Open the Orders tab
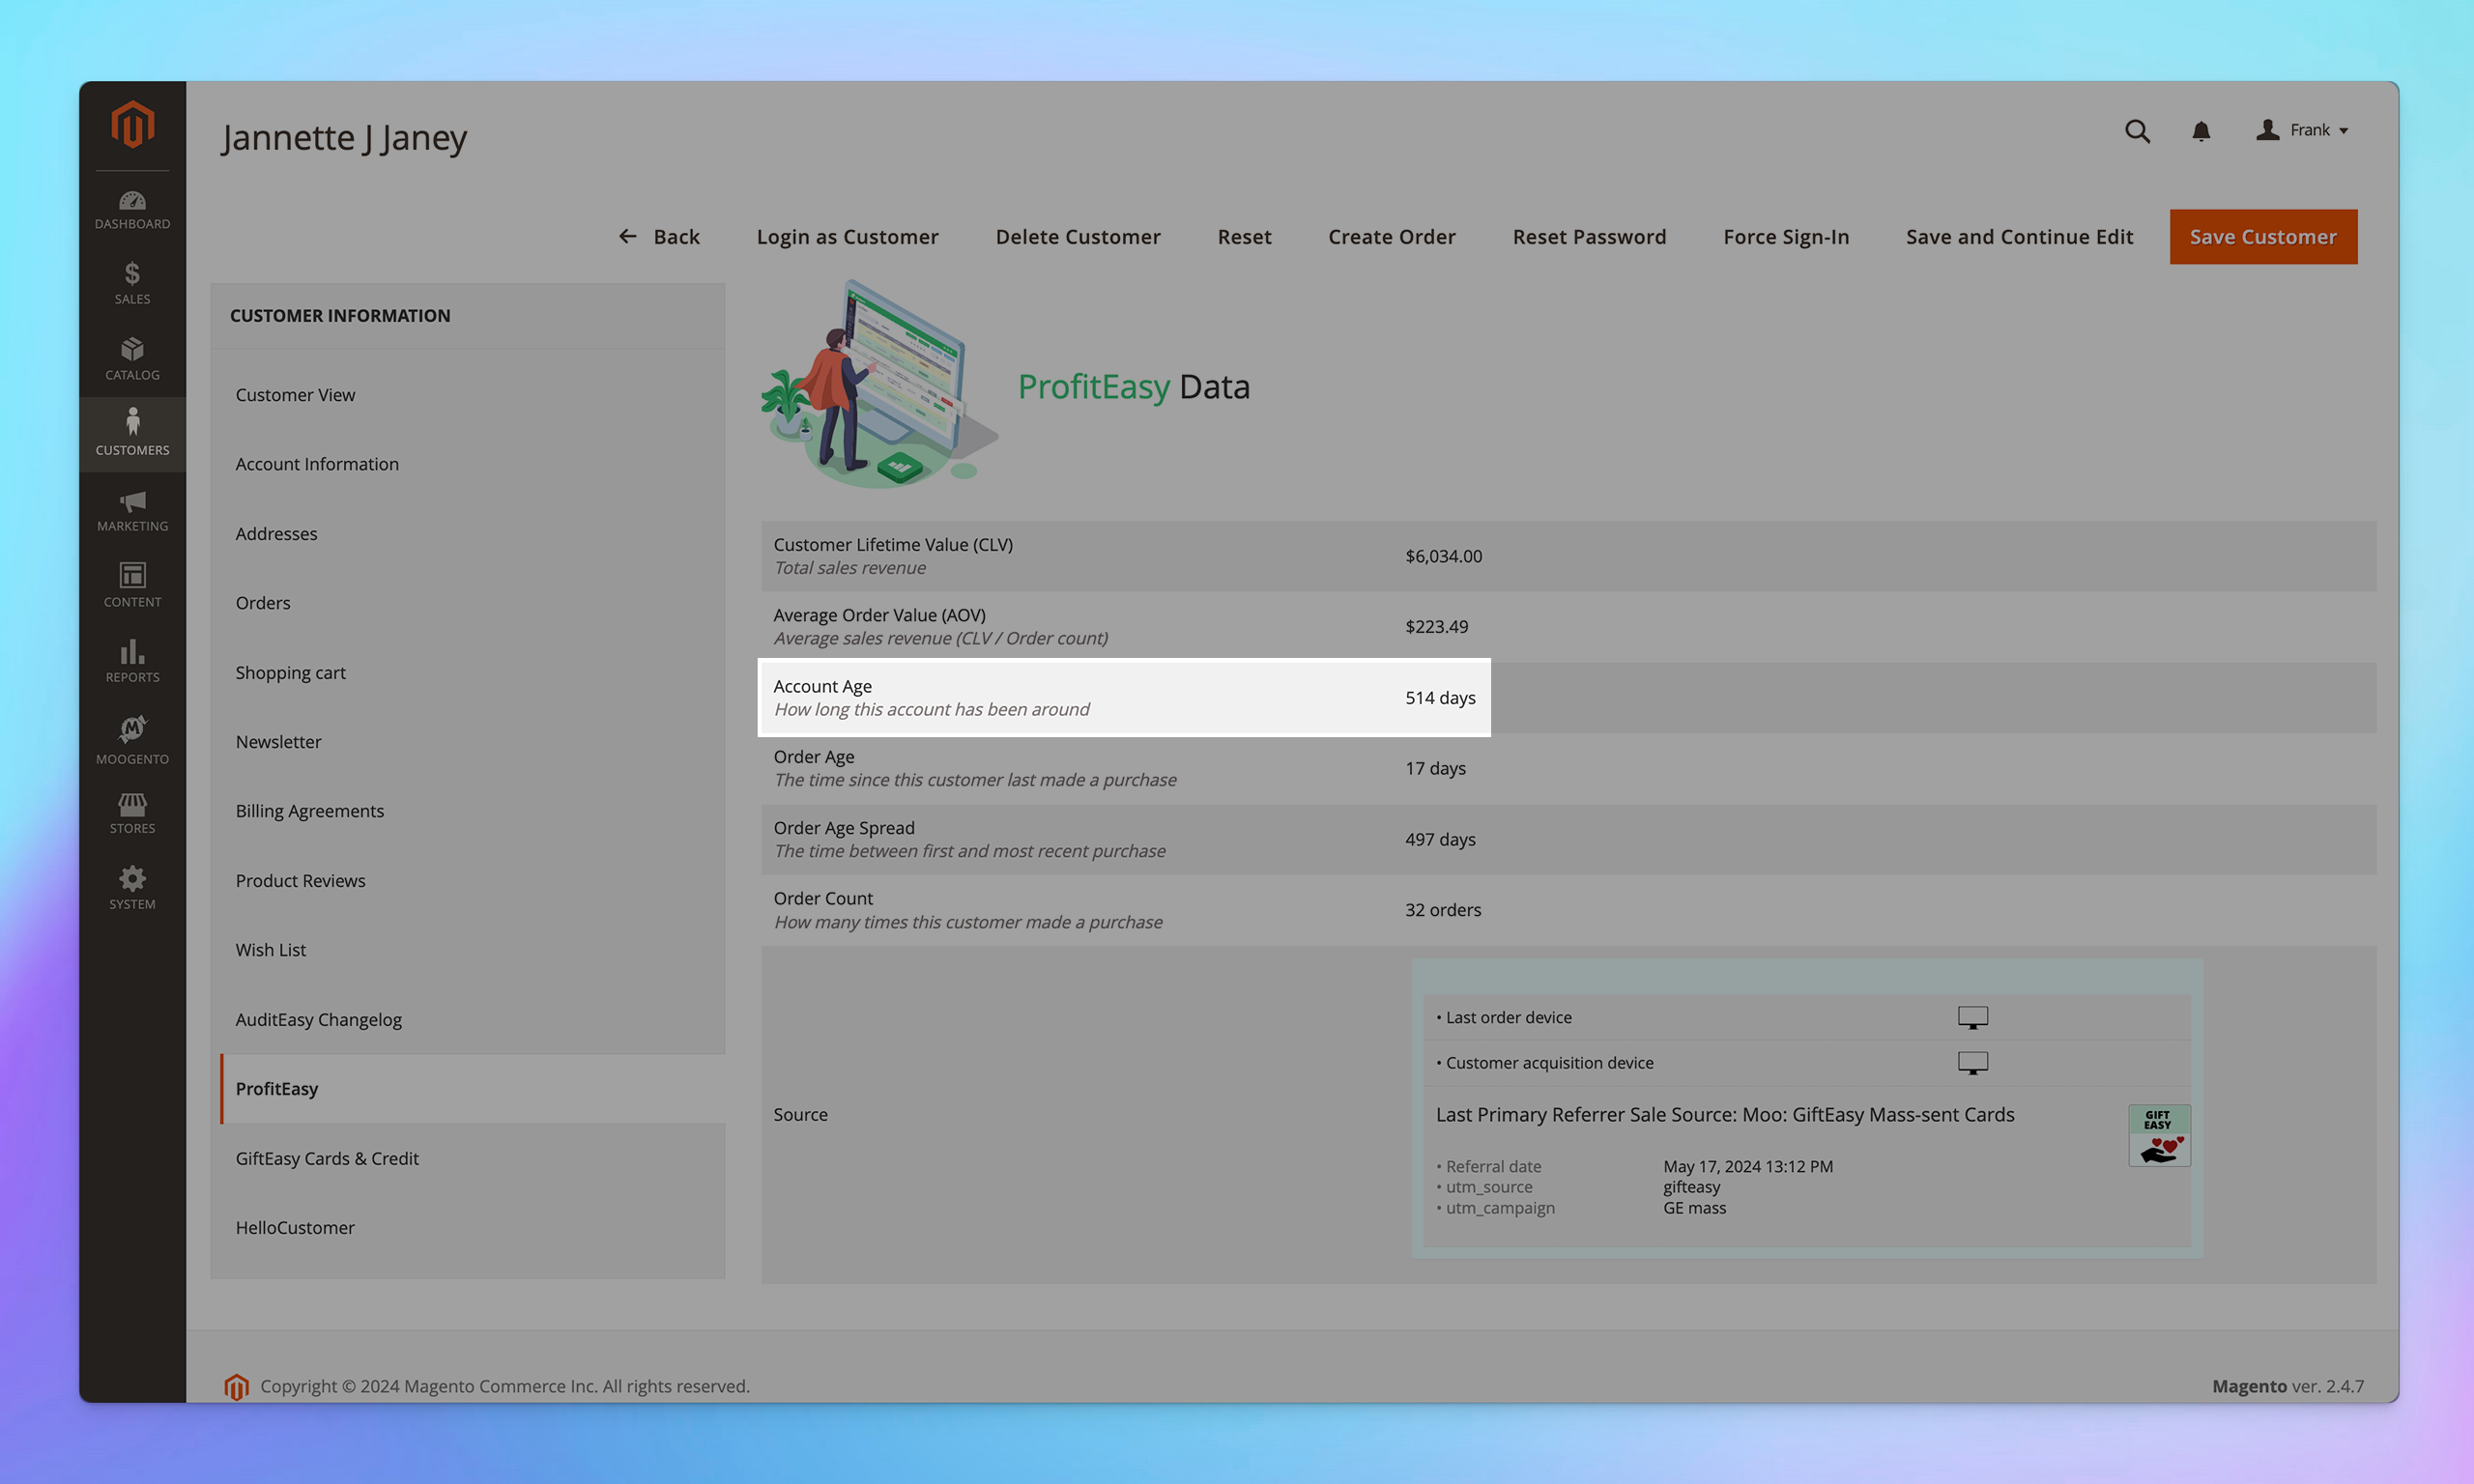The width and height of the screenshot is (2474, 1484). point(468,603)
